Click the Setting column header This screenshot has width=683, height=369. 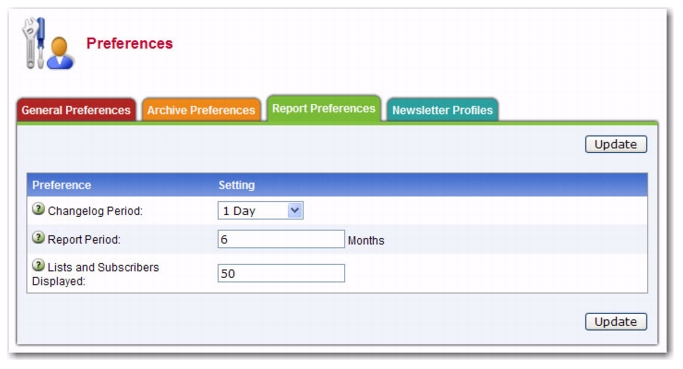coord(237,185)
